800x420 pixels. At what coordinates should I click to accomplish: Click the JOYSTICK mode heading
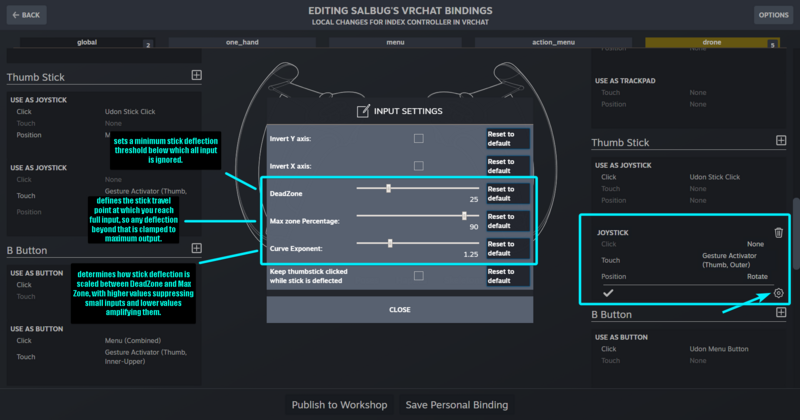coord(613,233)
